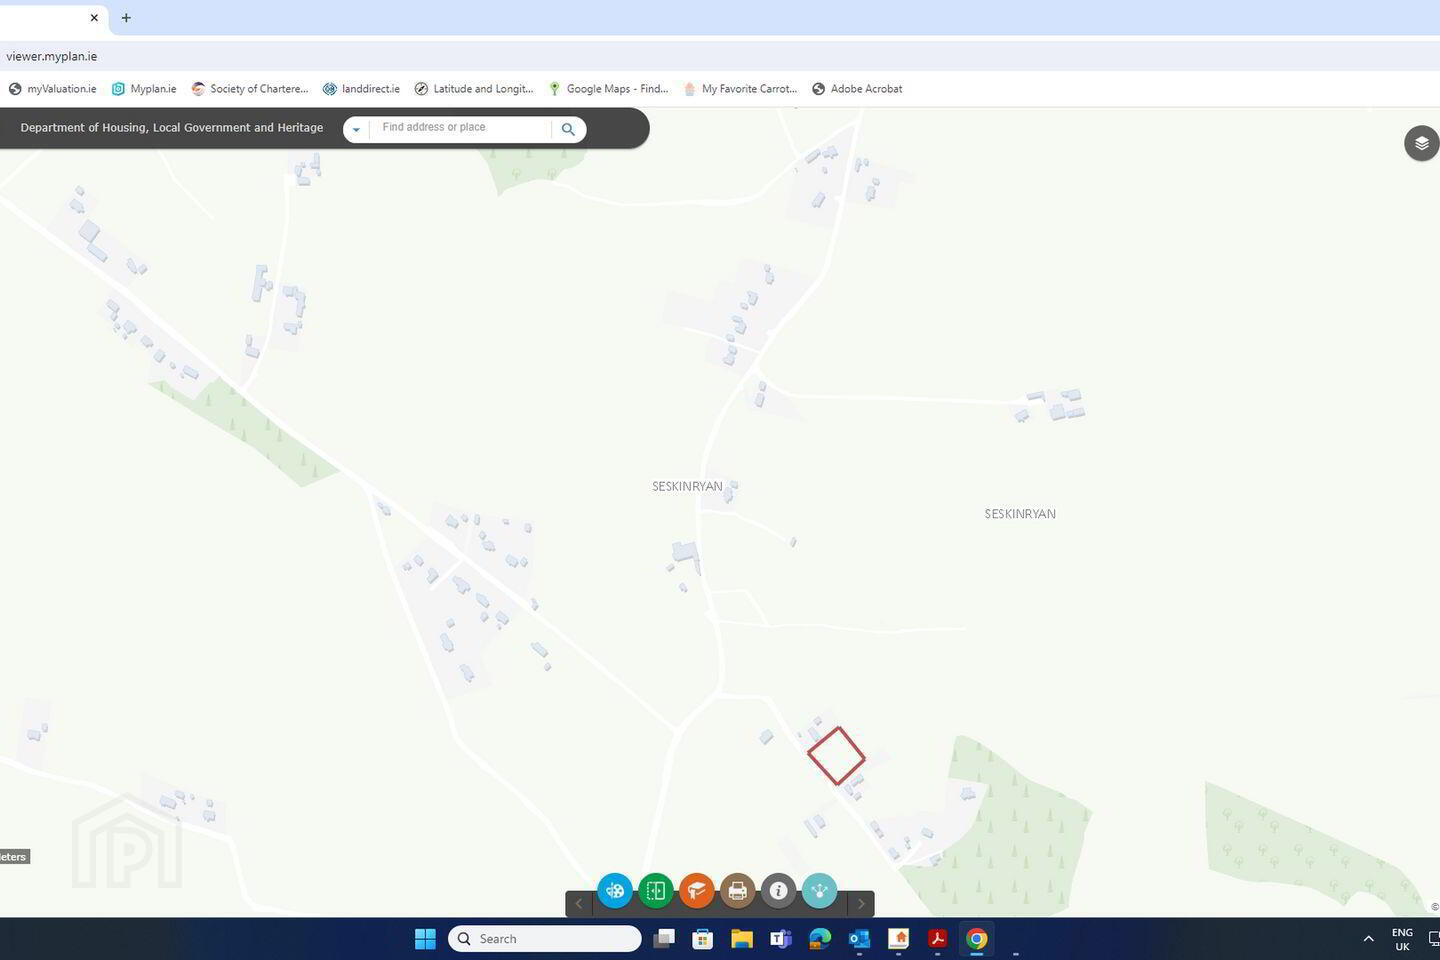The image size is (1440, 960).
Task: Open Task View on the taskbar
Action: (664, 938)
